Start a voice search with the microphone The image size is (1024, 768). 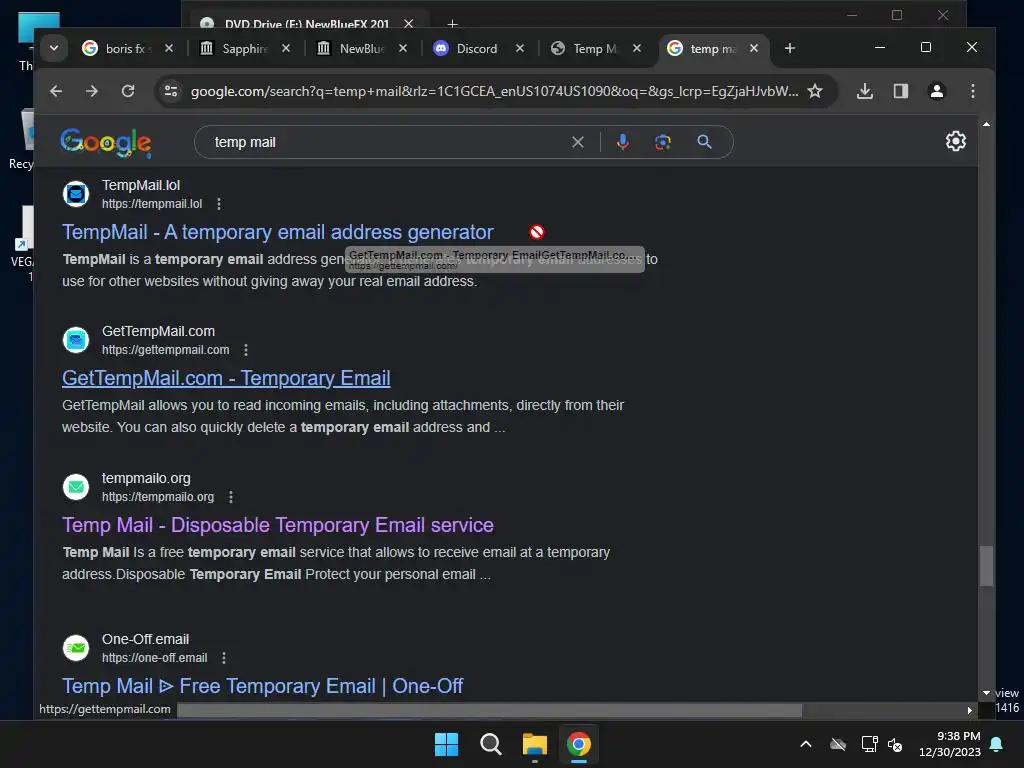tap(622, 142)
